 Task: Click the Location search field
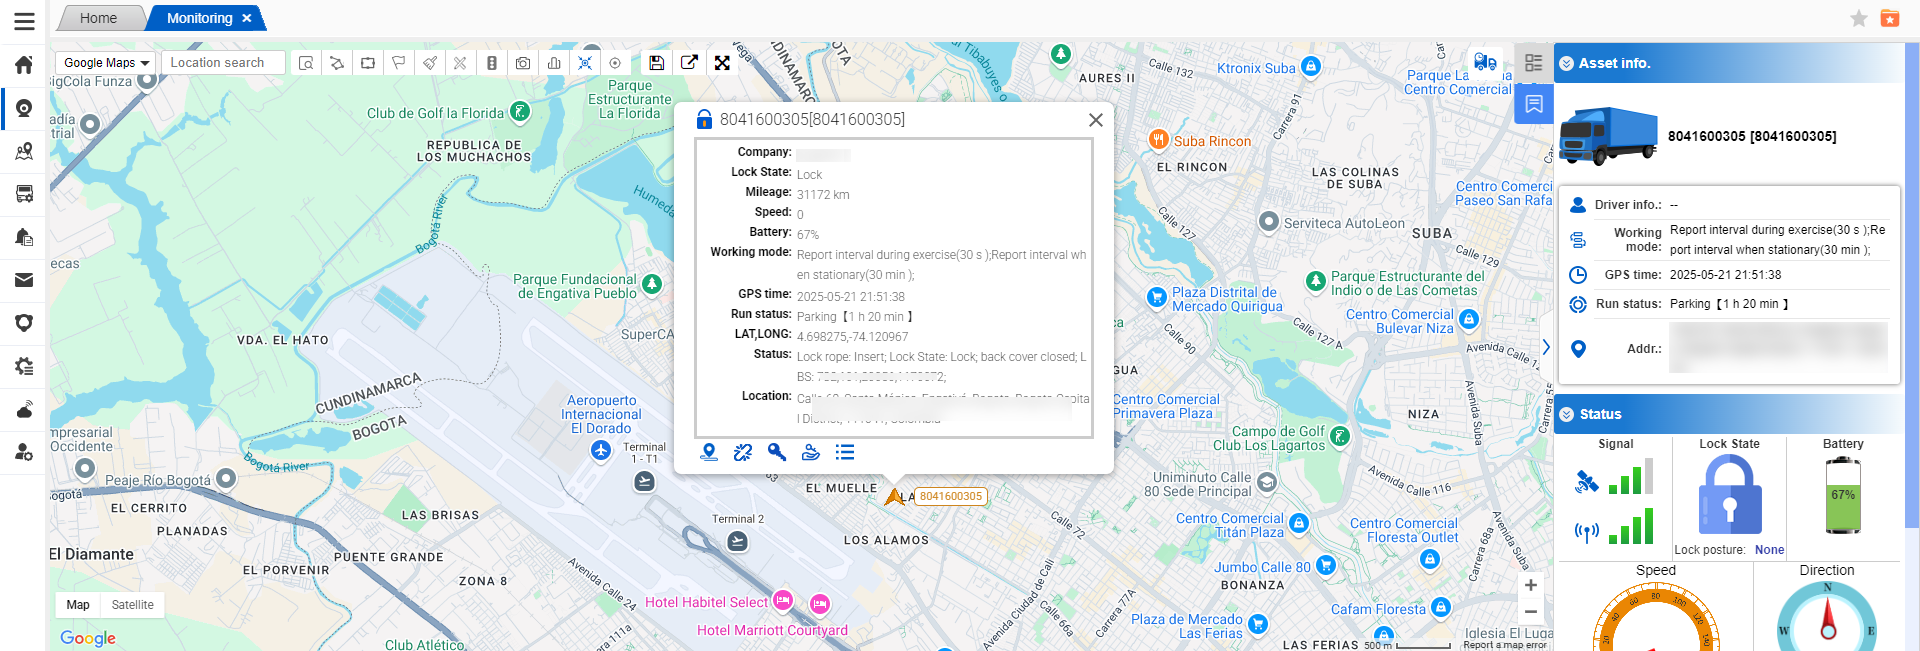click(223, 63)
